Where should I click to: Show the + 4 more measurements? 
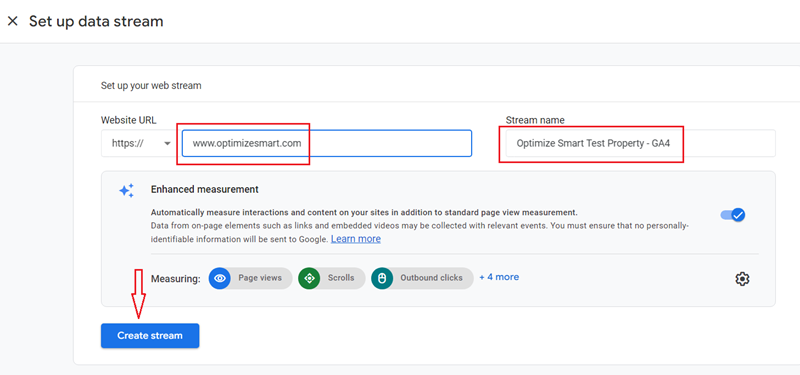[x=499, y=277]
